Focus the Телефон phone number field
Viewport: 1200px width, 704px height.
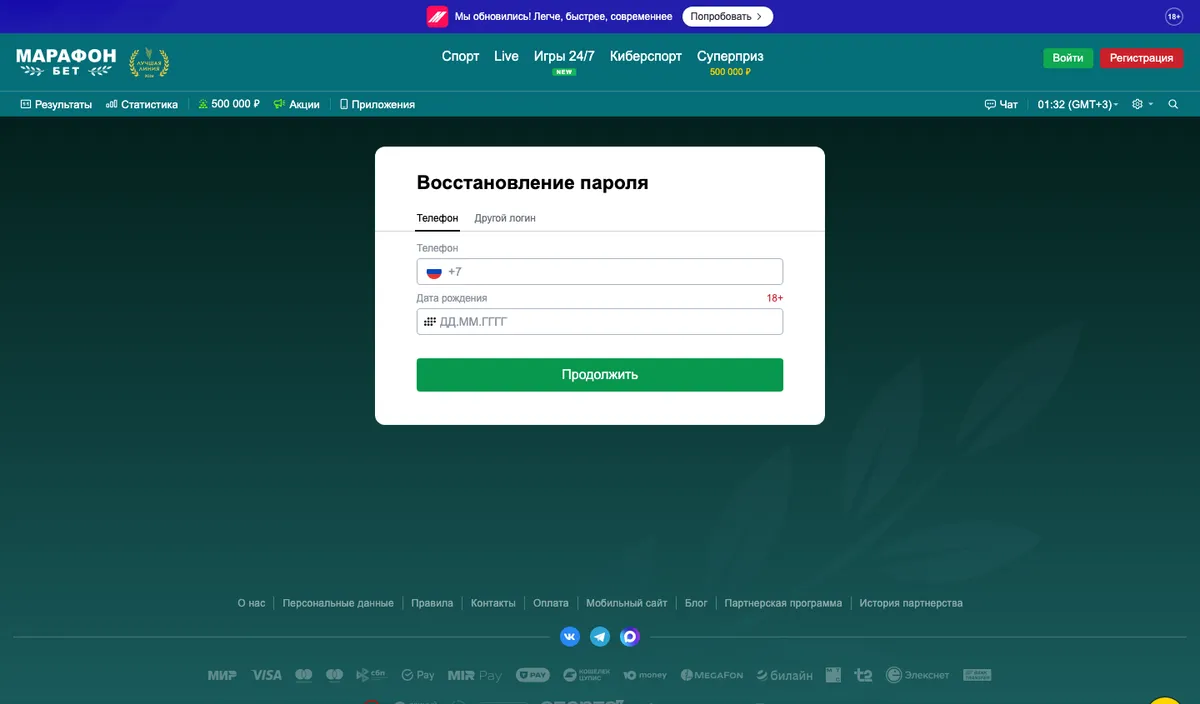pos(600,272)
